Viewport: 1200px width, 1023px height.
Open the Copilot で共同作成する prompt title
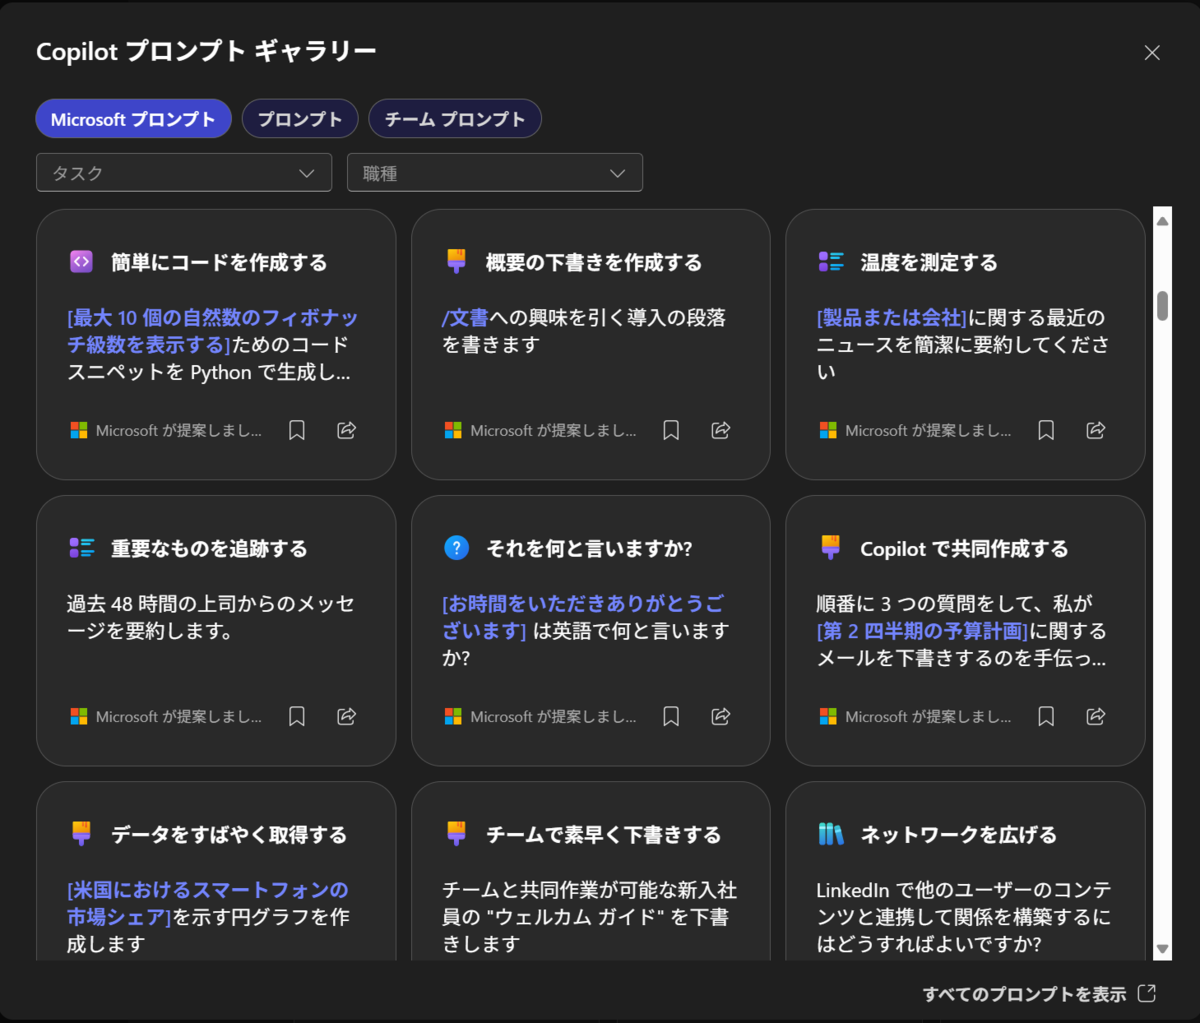[964, 548]
